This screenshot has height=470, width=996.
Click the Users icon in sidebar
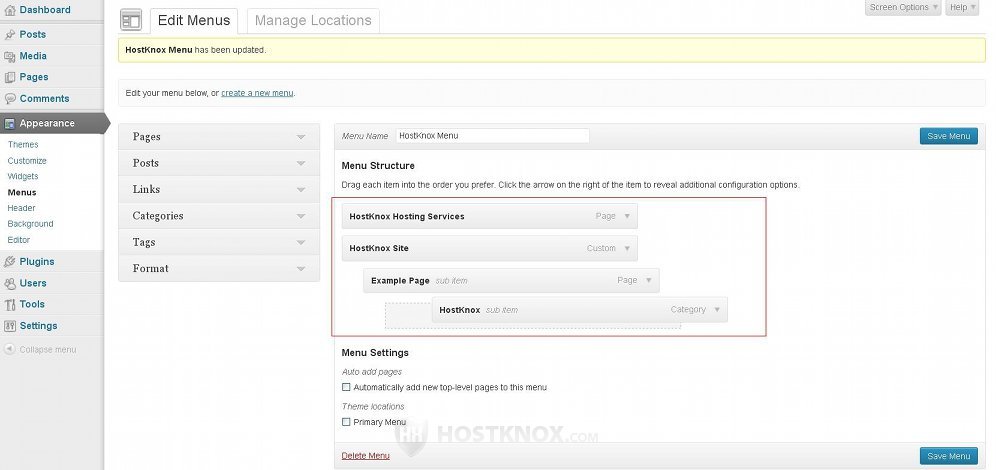tap(10, 283)
